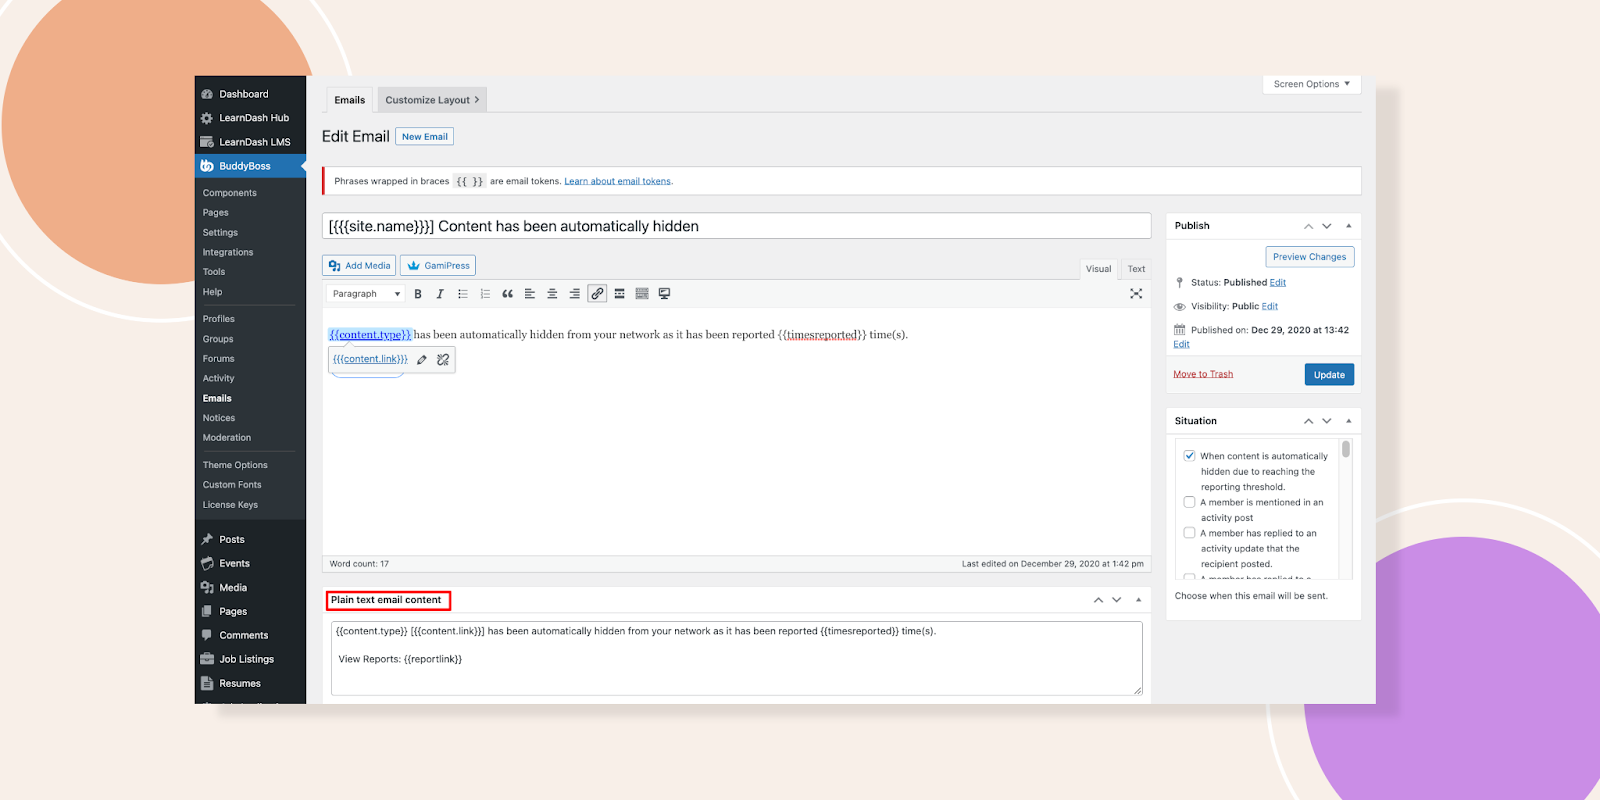The image size is (1600, 800).
Task: Move Situation panel up
Action: (1308, 421)
